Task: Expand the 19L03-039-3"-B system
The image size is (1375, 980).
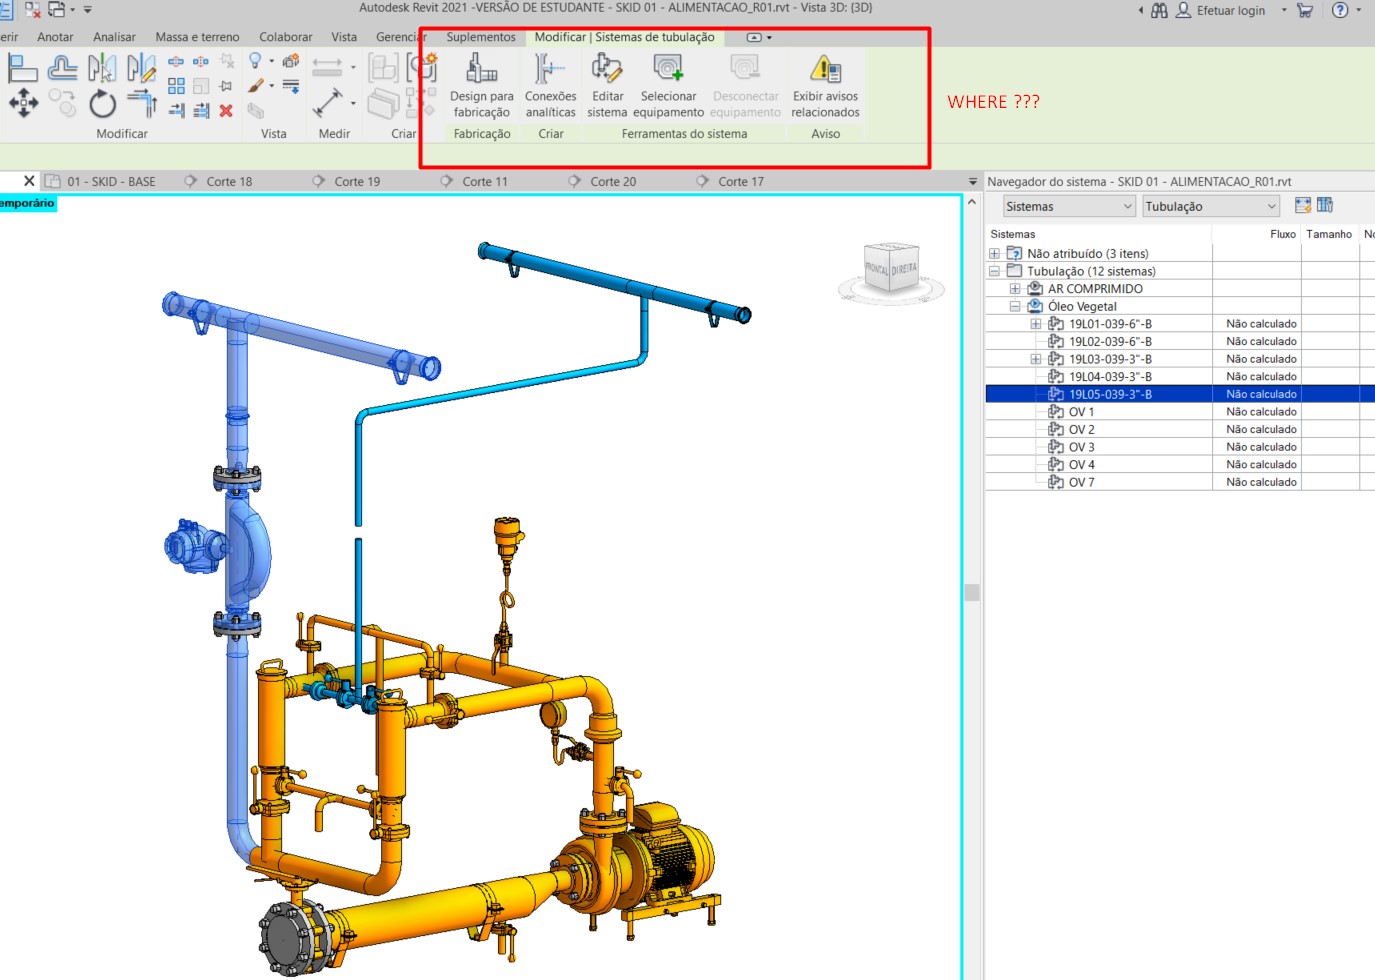Action: (x=1036, y=359)
